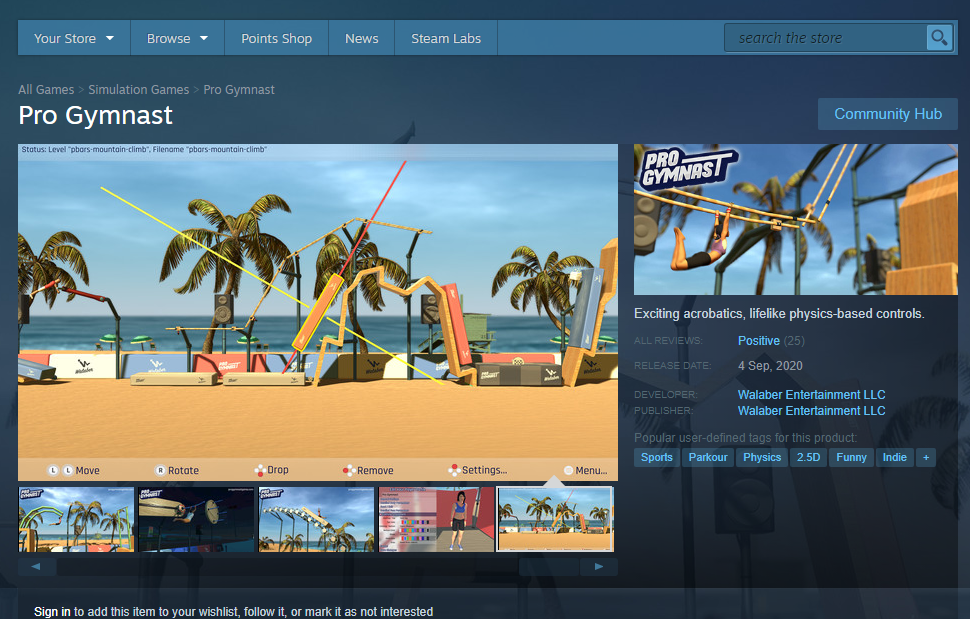This screenshot has width=970, height=619.
Task: Click the Pro Gymnast breadcrumb link
Action: 239,90
